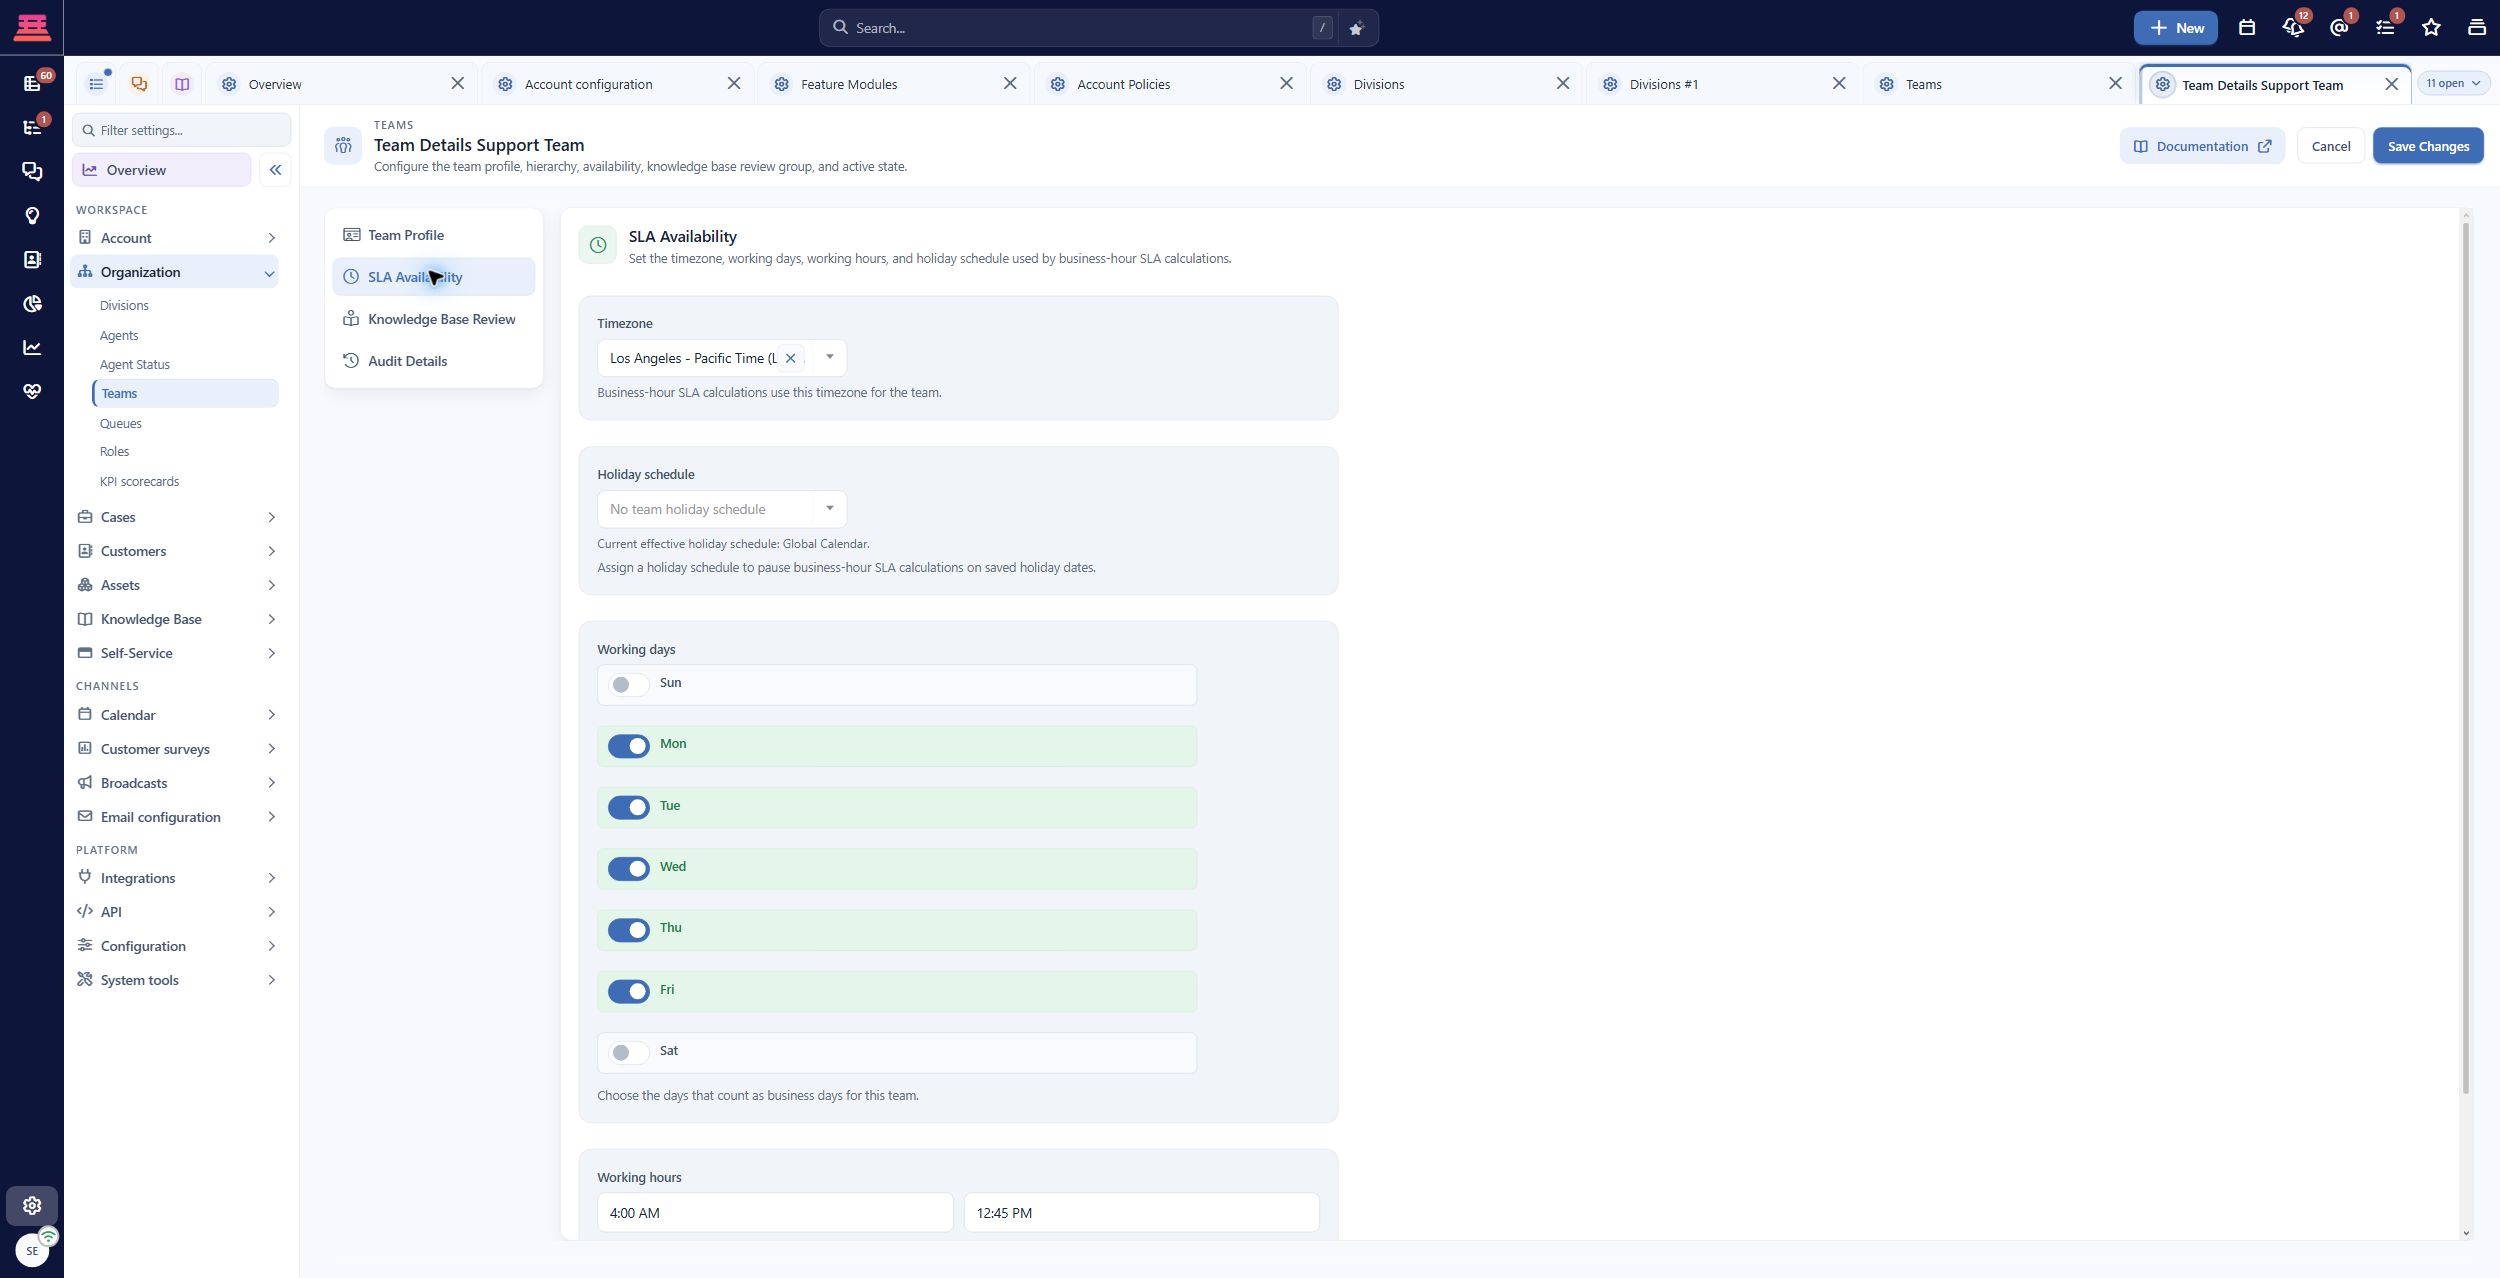Viewport: 2500px width, 1278px height.
Task: Open chat conversations icon in left rail
Action: click(32, 171)
